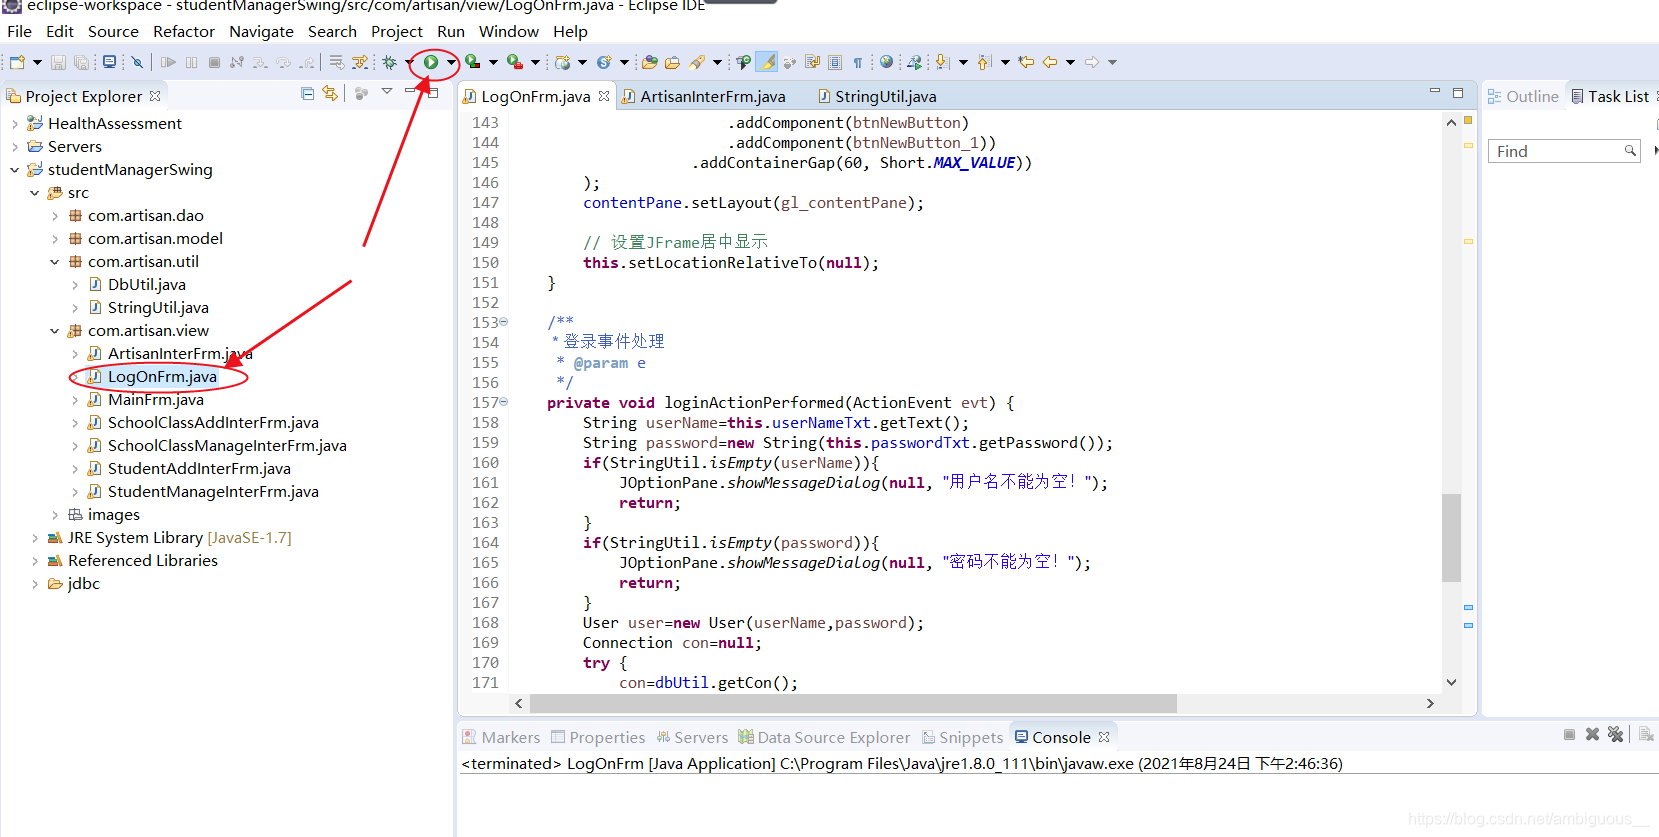
Task: Expand the Servers project node
Action: [15, 147]
